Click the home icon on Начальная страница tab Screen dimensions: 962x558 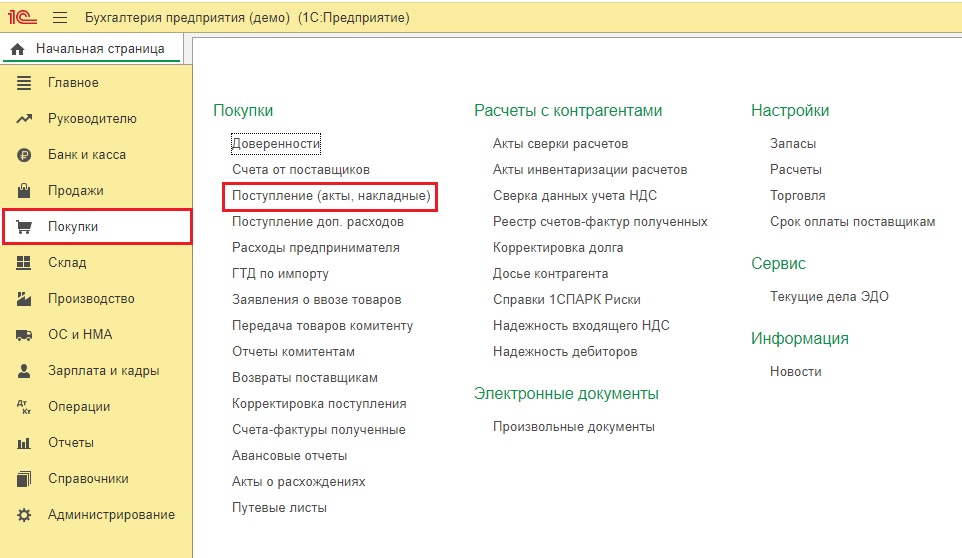[x=18, y=49]
